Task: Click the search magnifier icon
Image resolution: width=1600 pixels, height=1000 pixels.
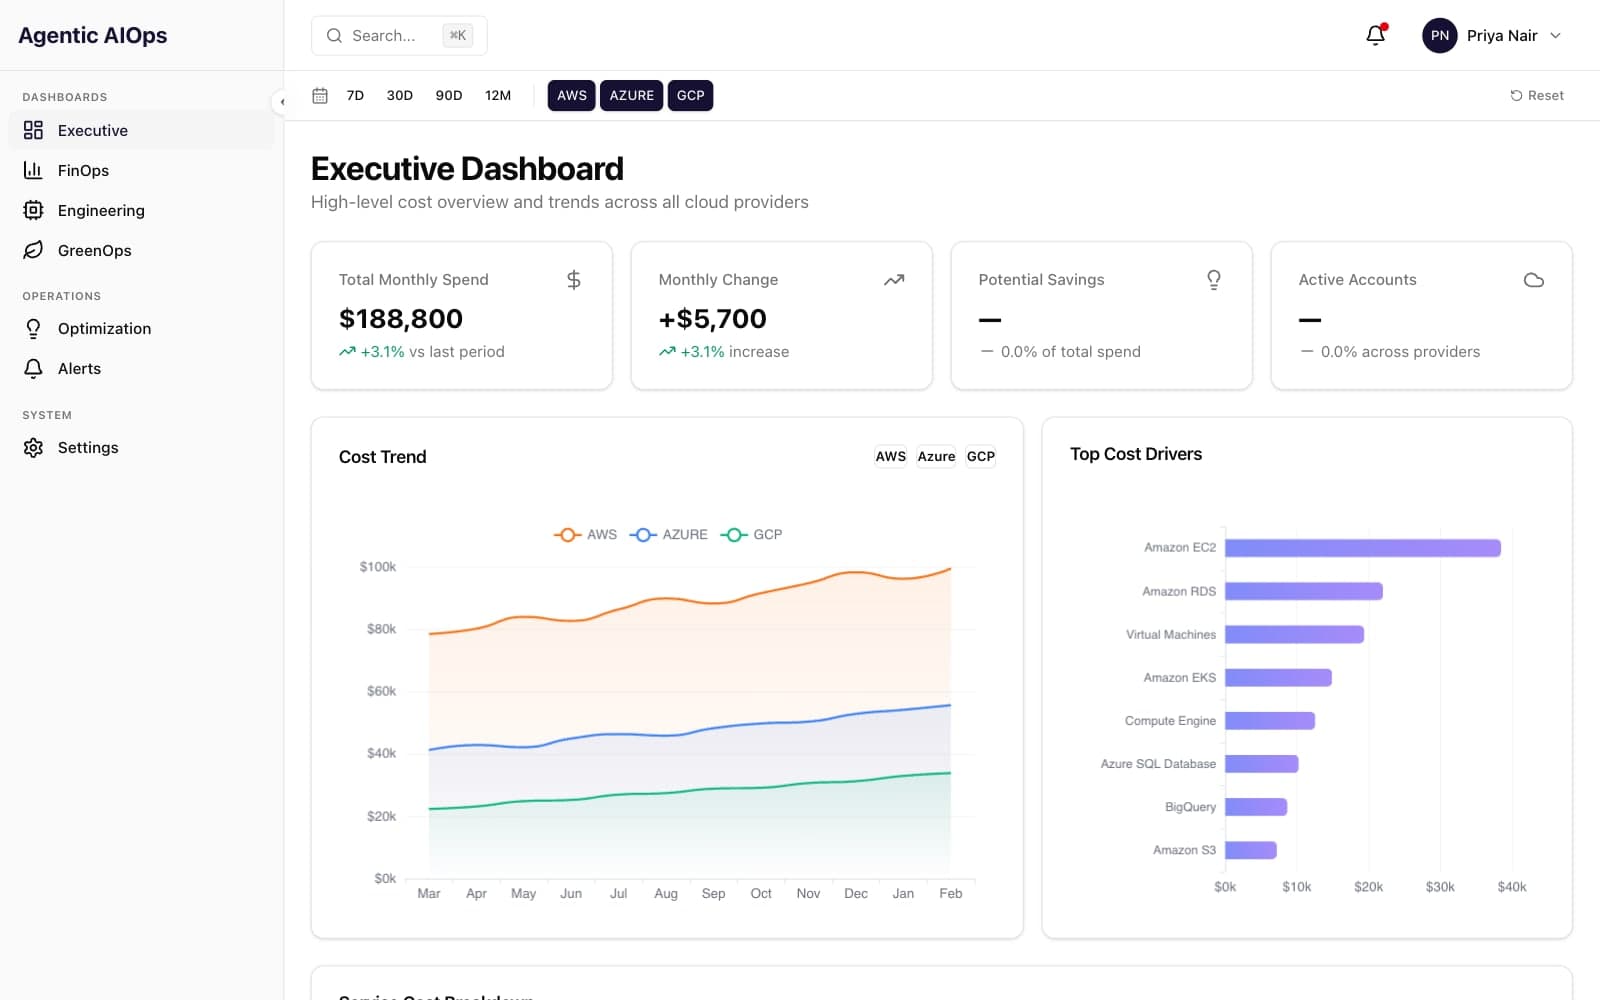Action: [334, 35]
